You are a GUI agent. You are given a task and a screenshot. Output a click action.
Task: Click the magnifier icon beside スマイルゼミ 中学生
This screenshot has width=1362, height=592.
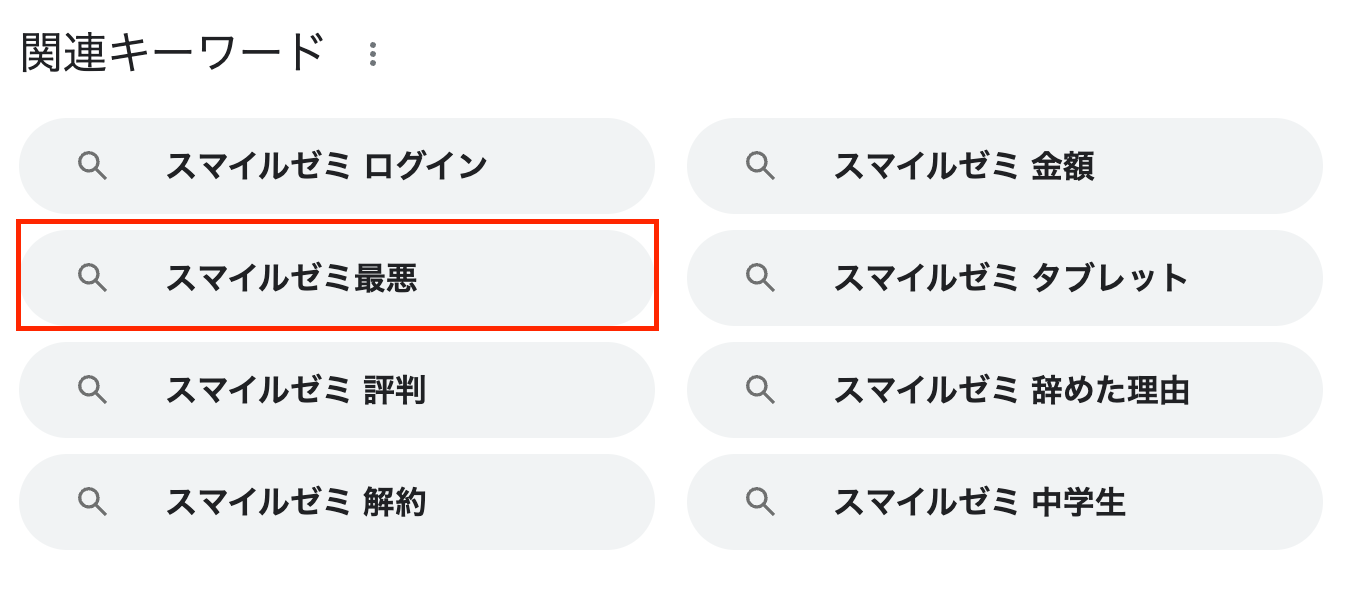pyautogui.click(x=761, y=503)
